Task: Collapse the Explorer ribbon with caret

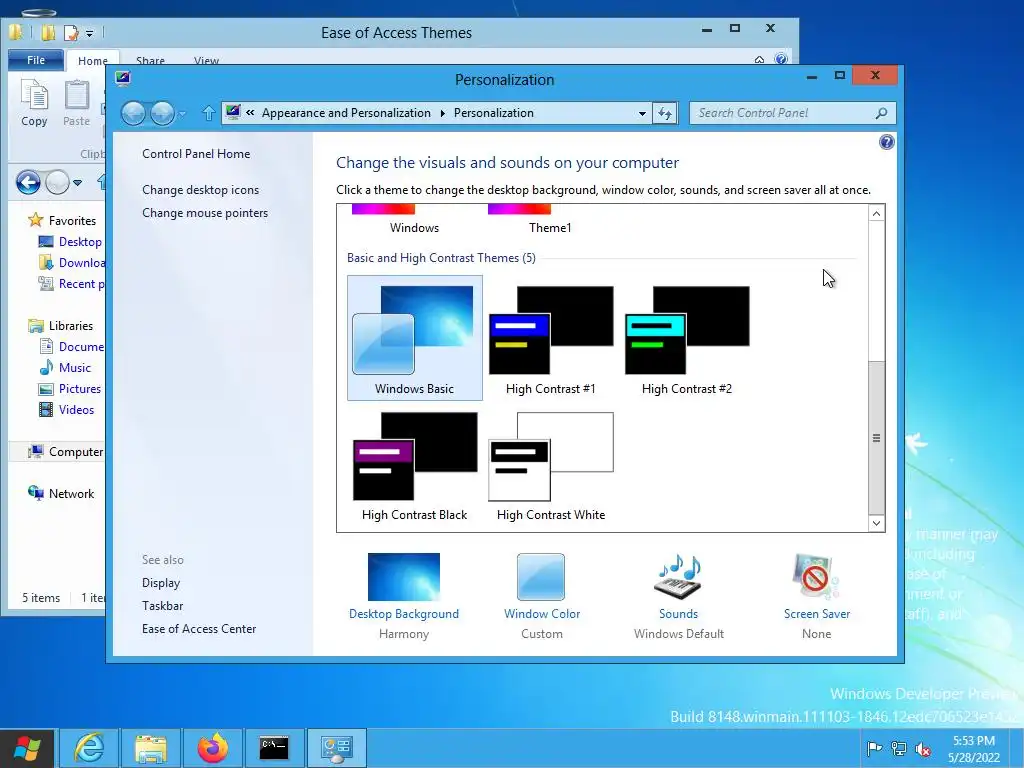Action: pyautogui.click(x=759, y=59)
